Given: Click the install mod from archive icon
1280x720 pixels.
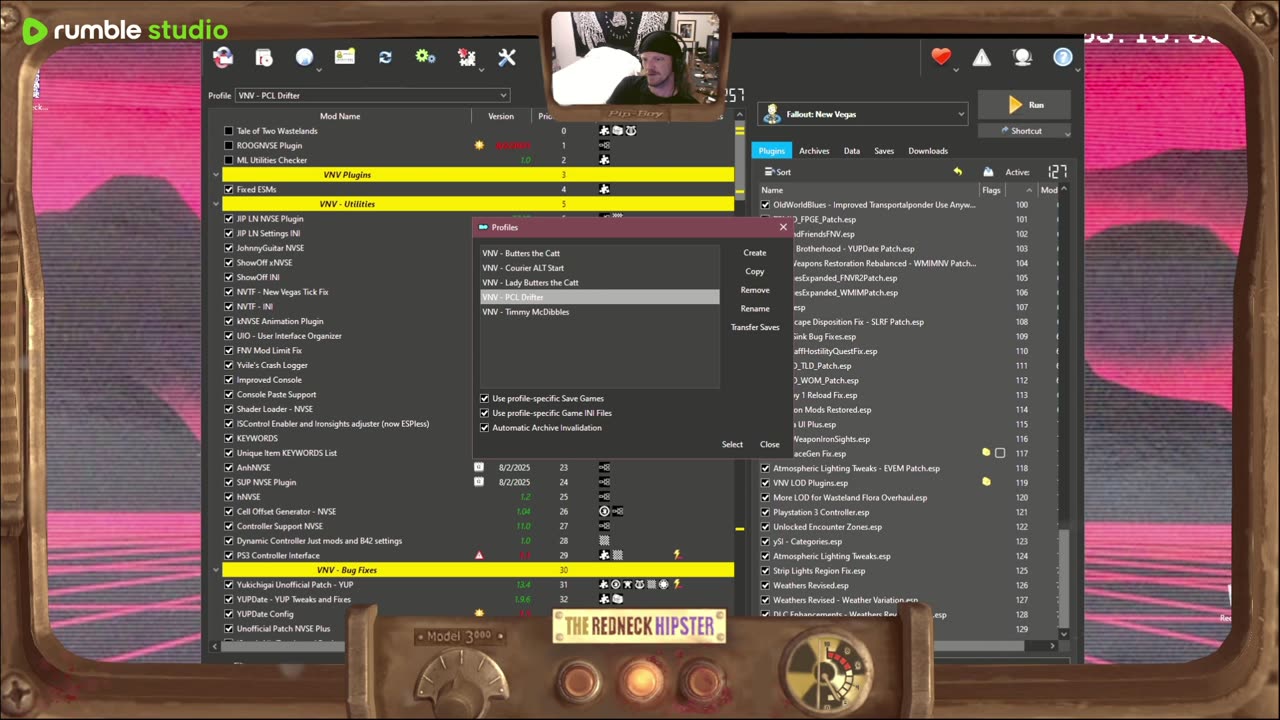Looking at the screenshot, I should point(264,58).
